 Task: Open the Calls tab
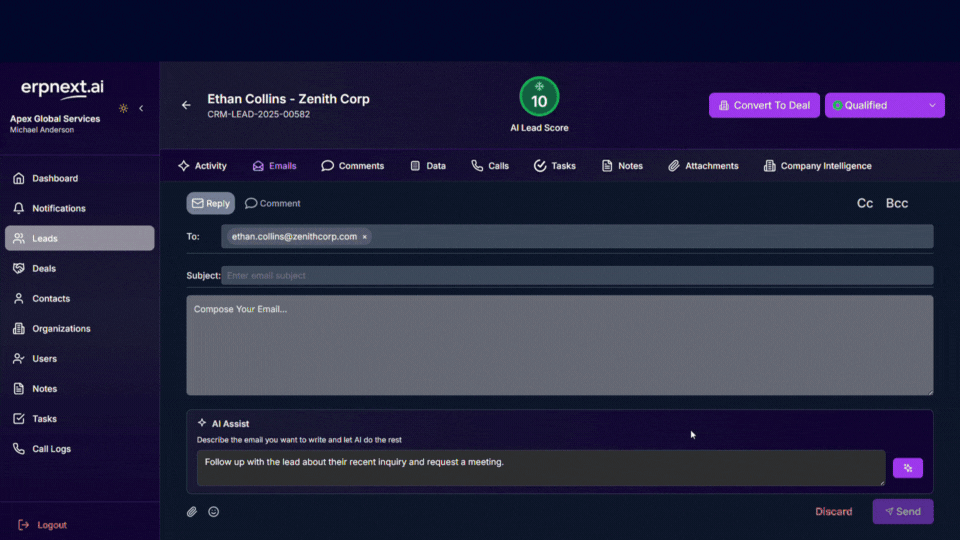click(x=490, y=166)
